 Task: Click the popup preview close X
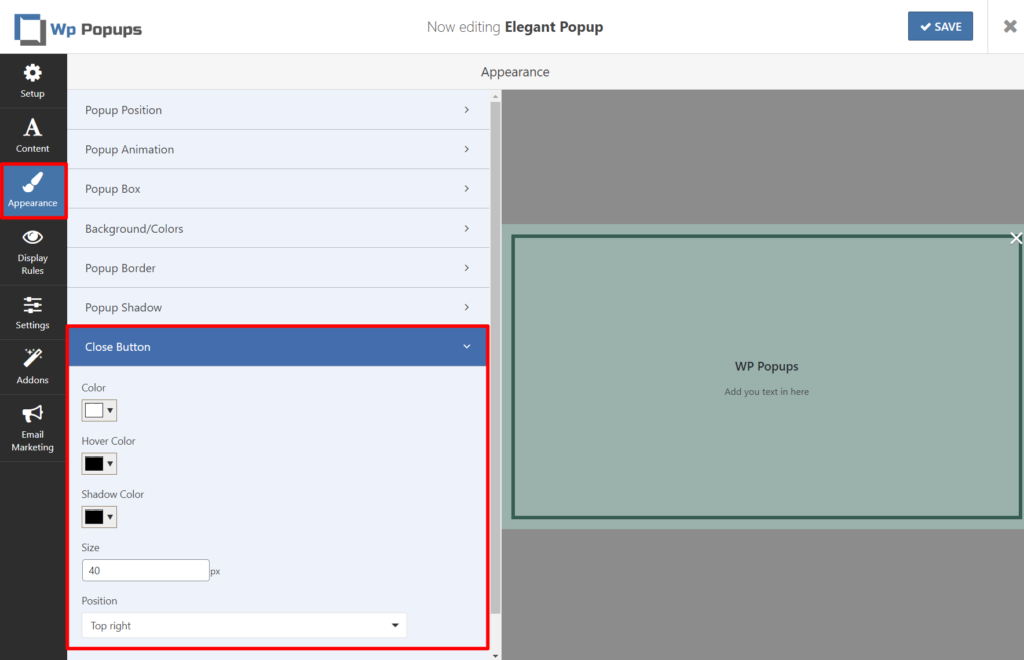(x=1016, y=238)
